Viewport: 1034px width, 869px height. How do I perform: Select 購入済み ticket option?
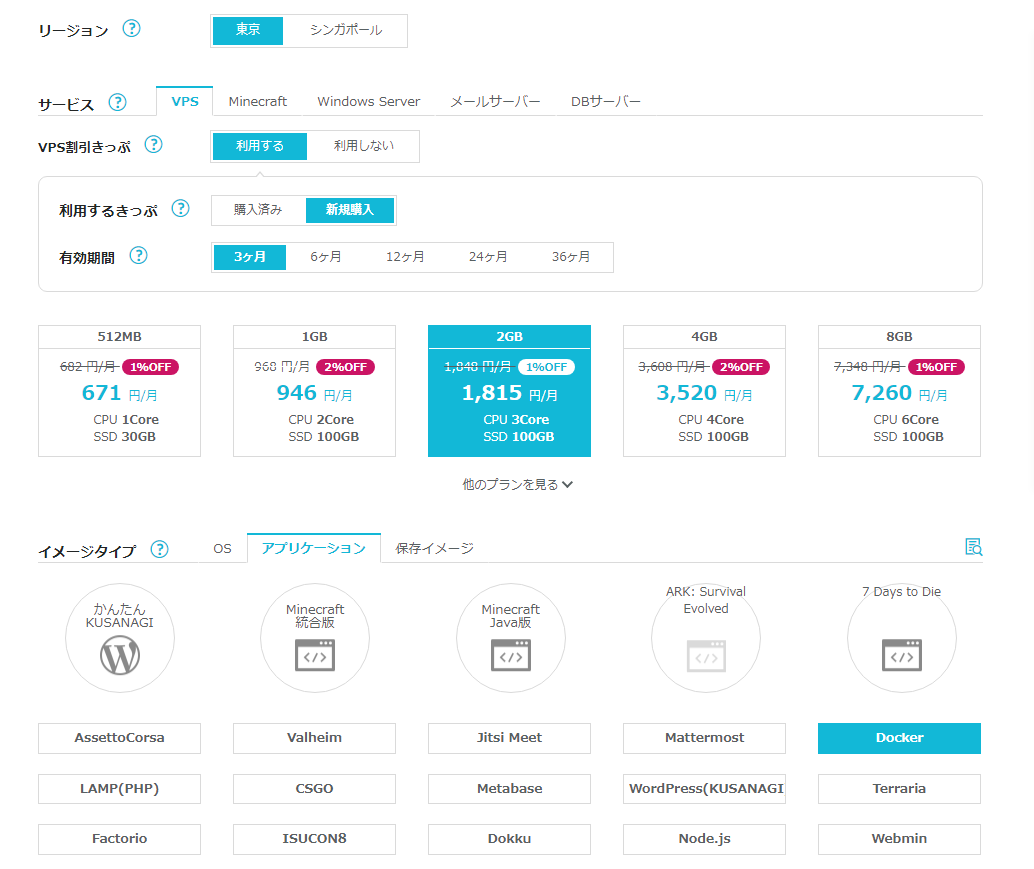click(258, 210)
